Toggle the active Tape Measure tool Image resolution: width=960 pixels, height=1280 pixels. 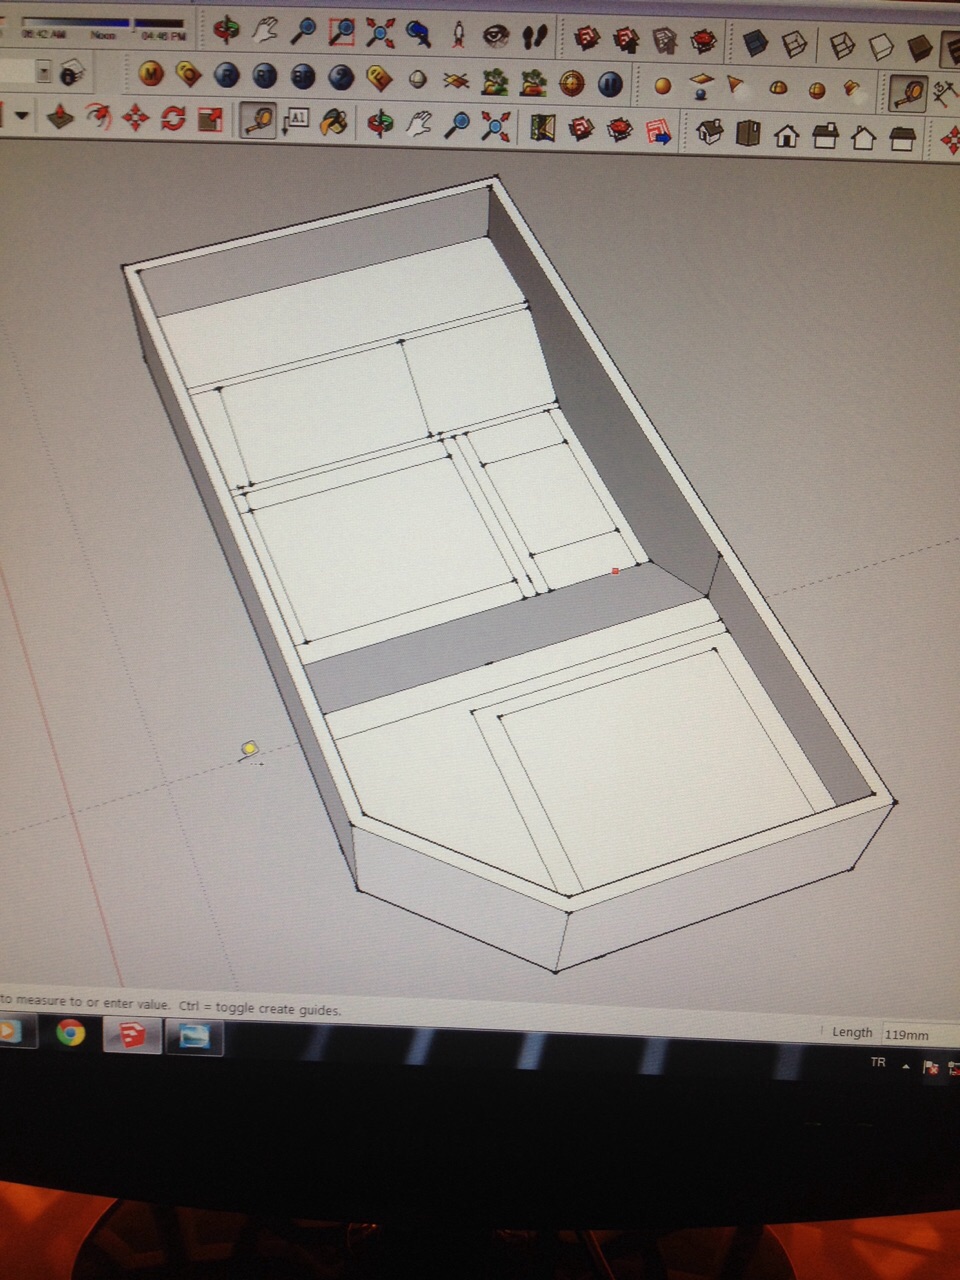click(259, 121)
